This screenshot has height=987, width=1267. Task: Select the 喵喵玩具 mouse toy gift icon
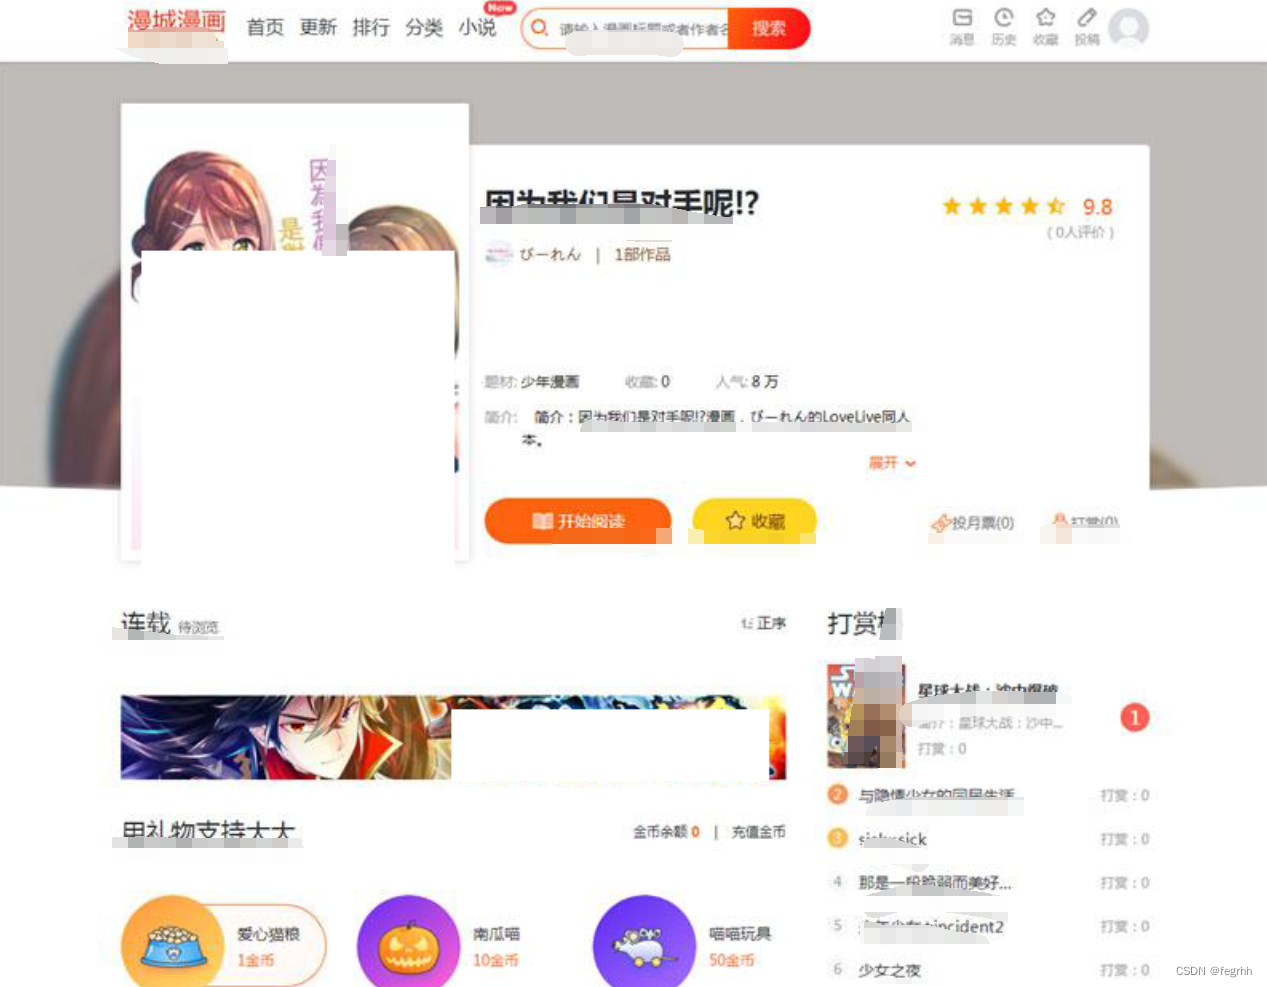[x=644, y=940]
